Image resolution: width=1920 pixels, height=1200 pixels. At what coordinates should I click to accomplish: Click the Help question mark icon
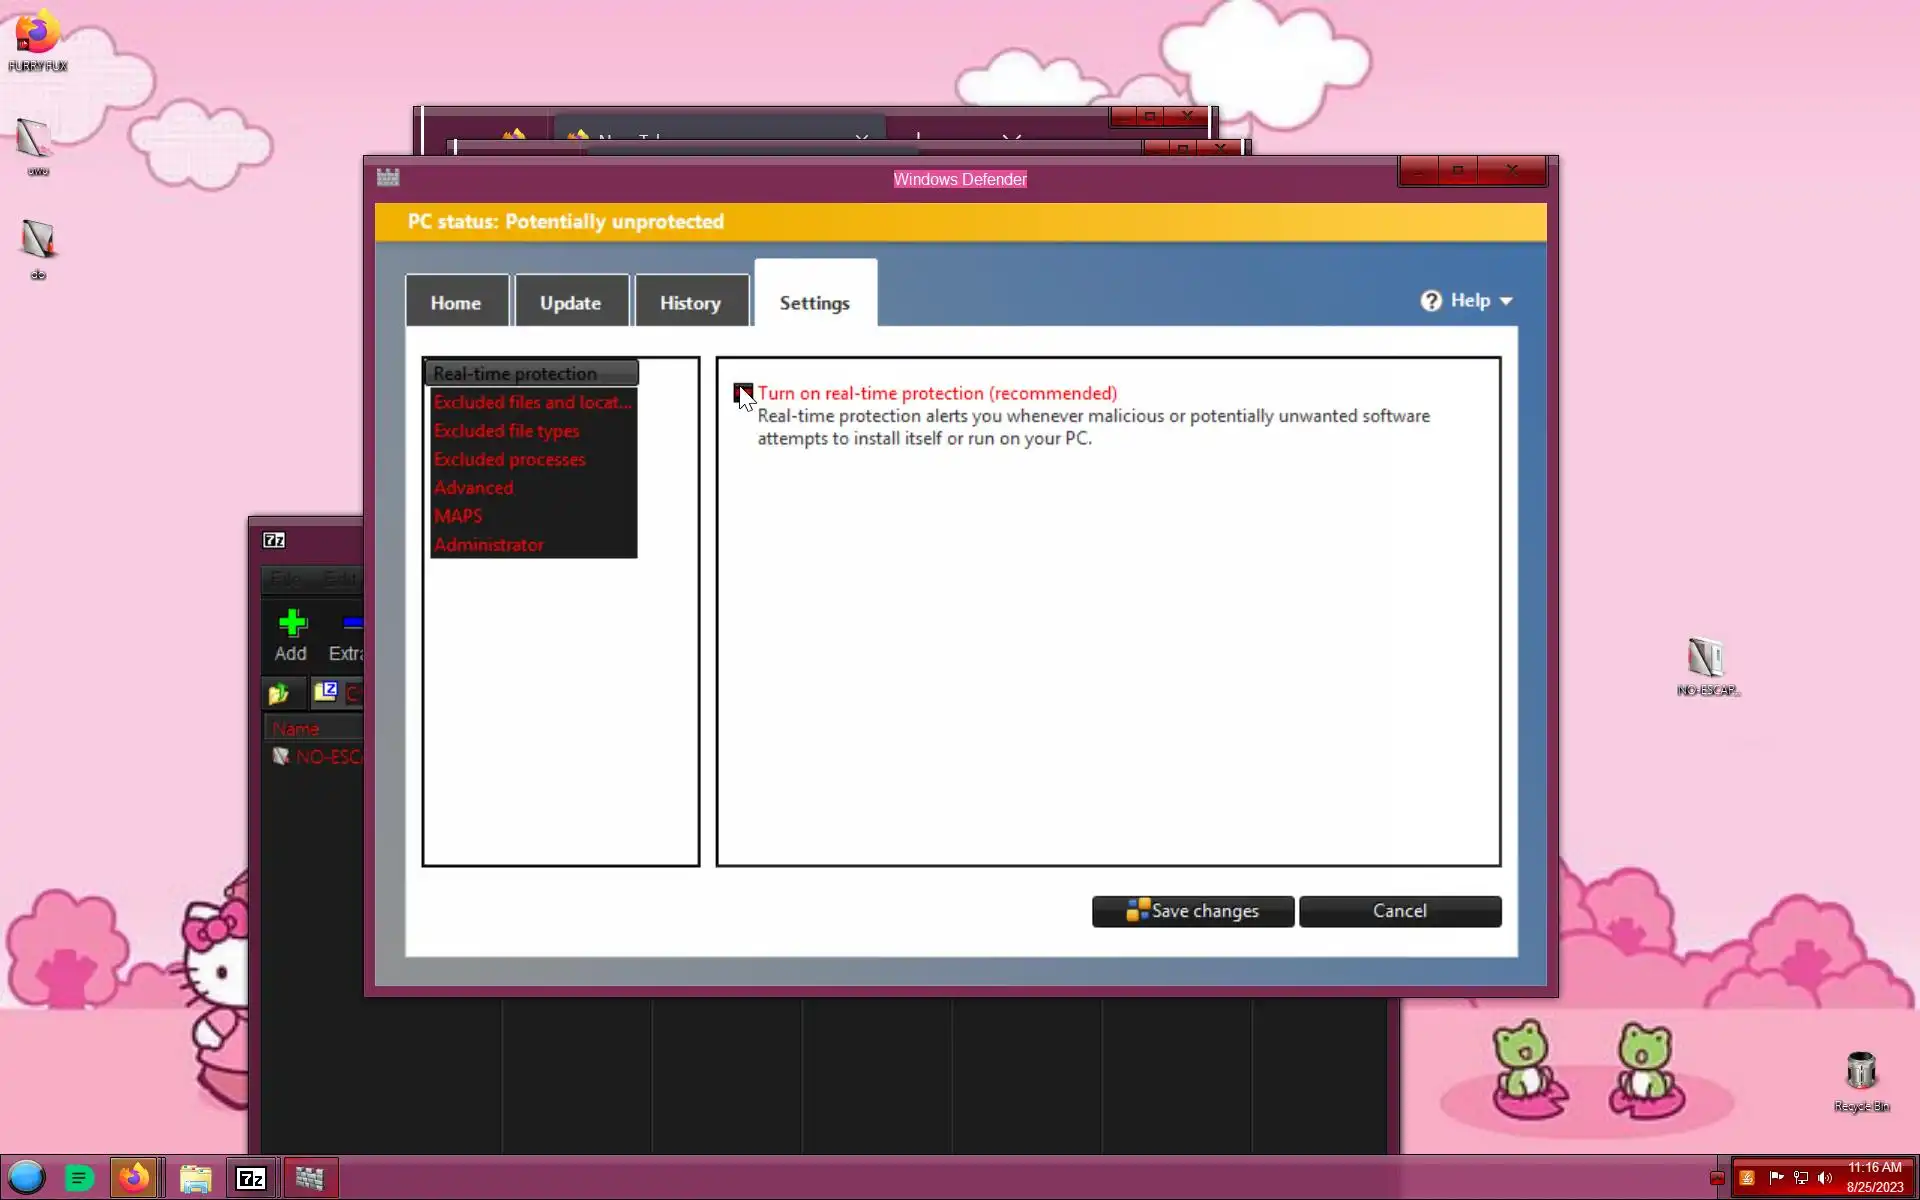point(1431,301)
